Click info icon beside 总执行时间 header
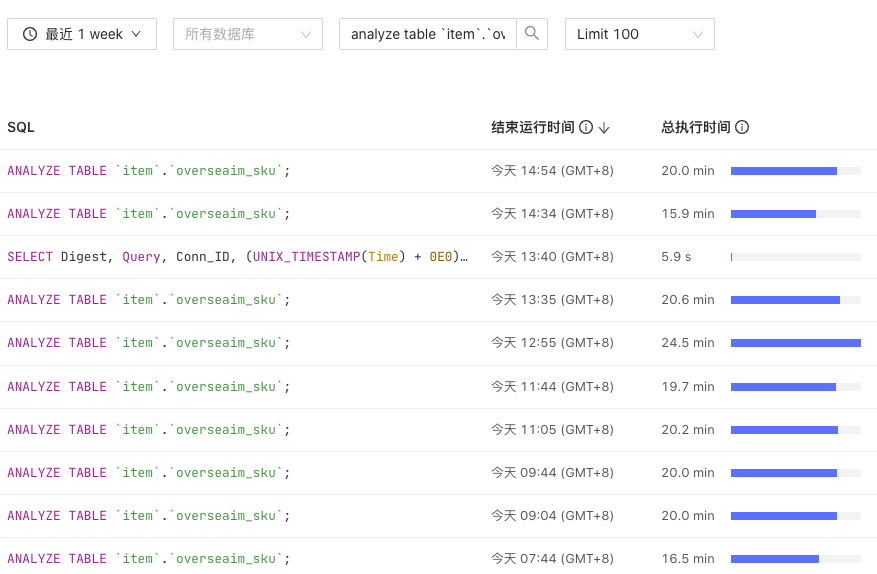Screen dimensions: 877x574 tap(742, 128)
